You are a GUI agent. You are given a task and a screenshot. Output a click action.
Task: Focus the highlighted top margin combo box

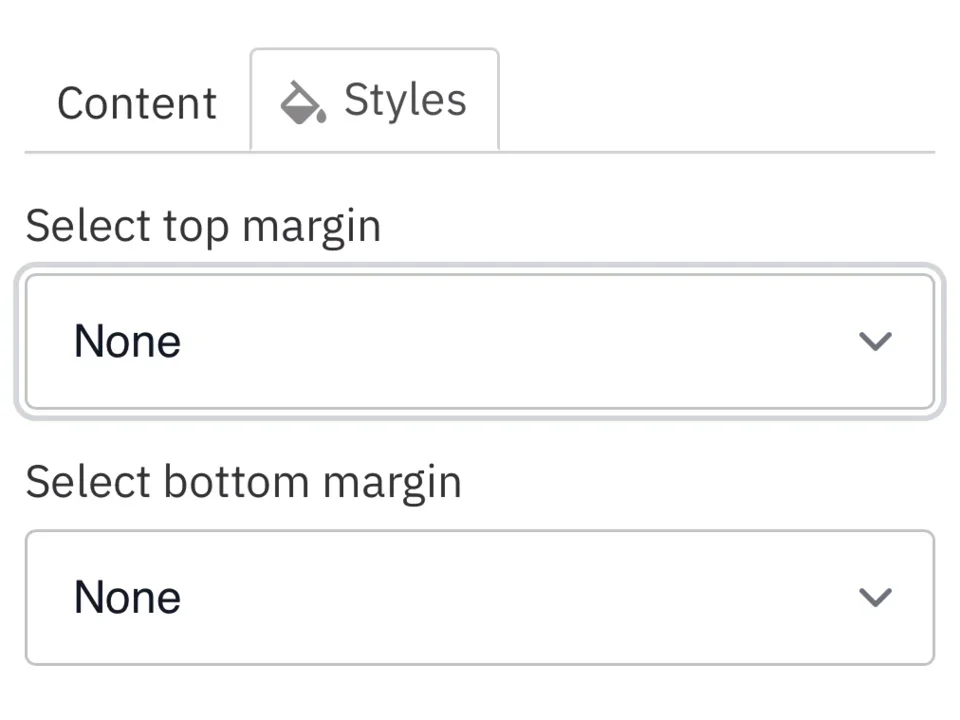[478, 341]
